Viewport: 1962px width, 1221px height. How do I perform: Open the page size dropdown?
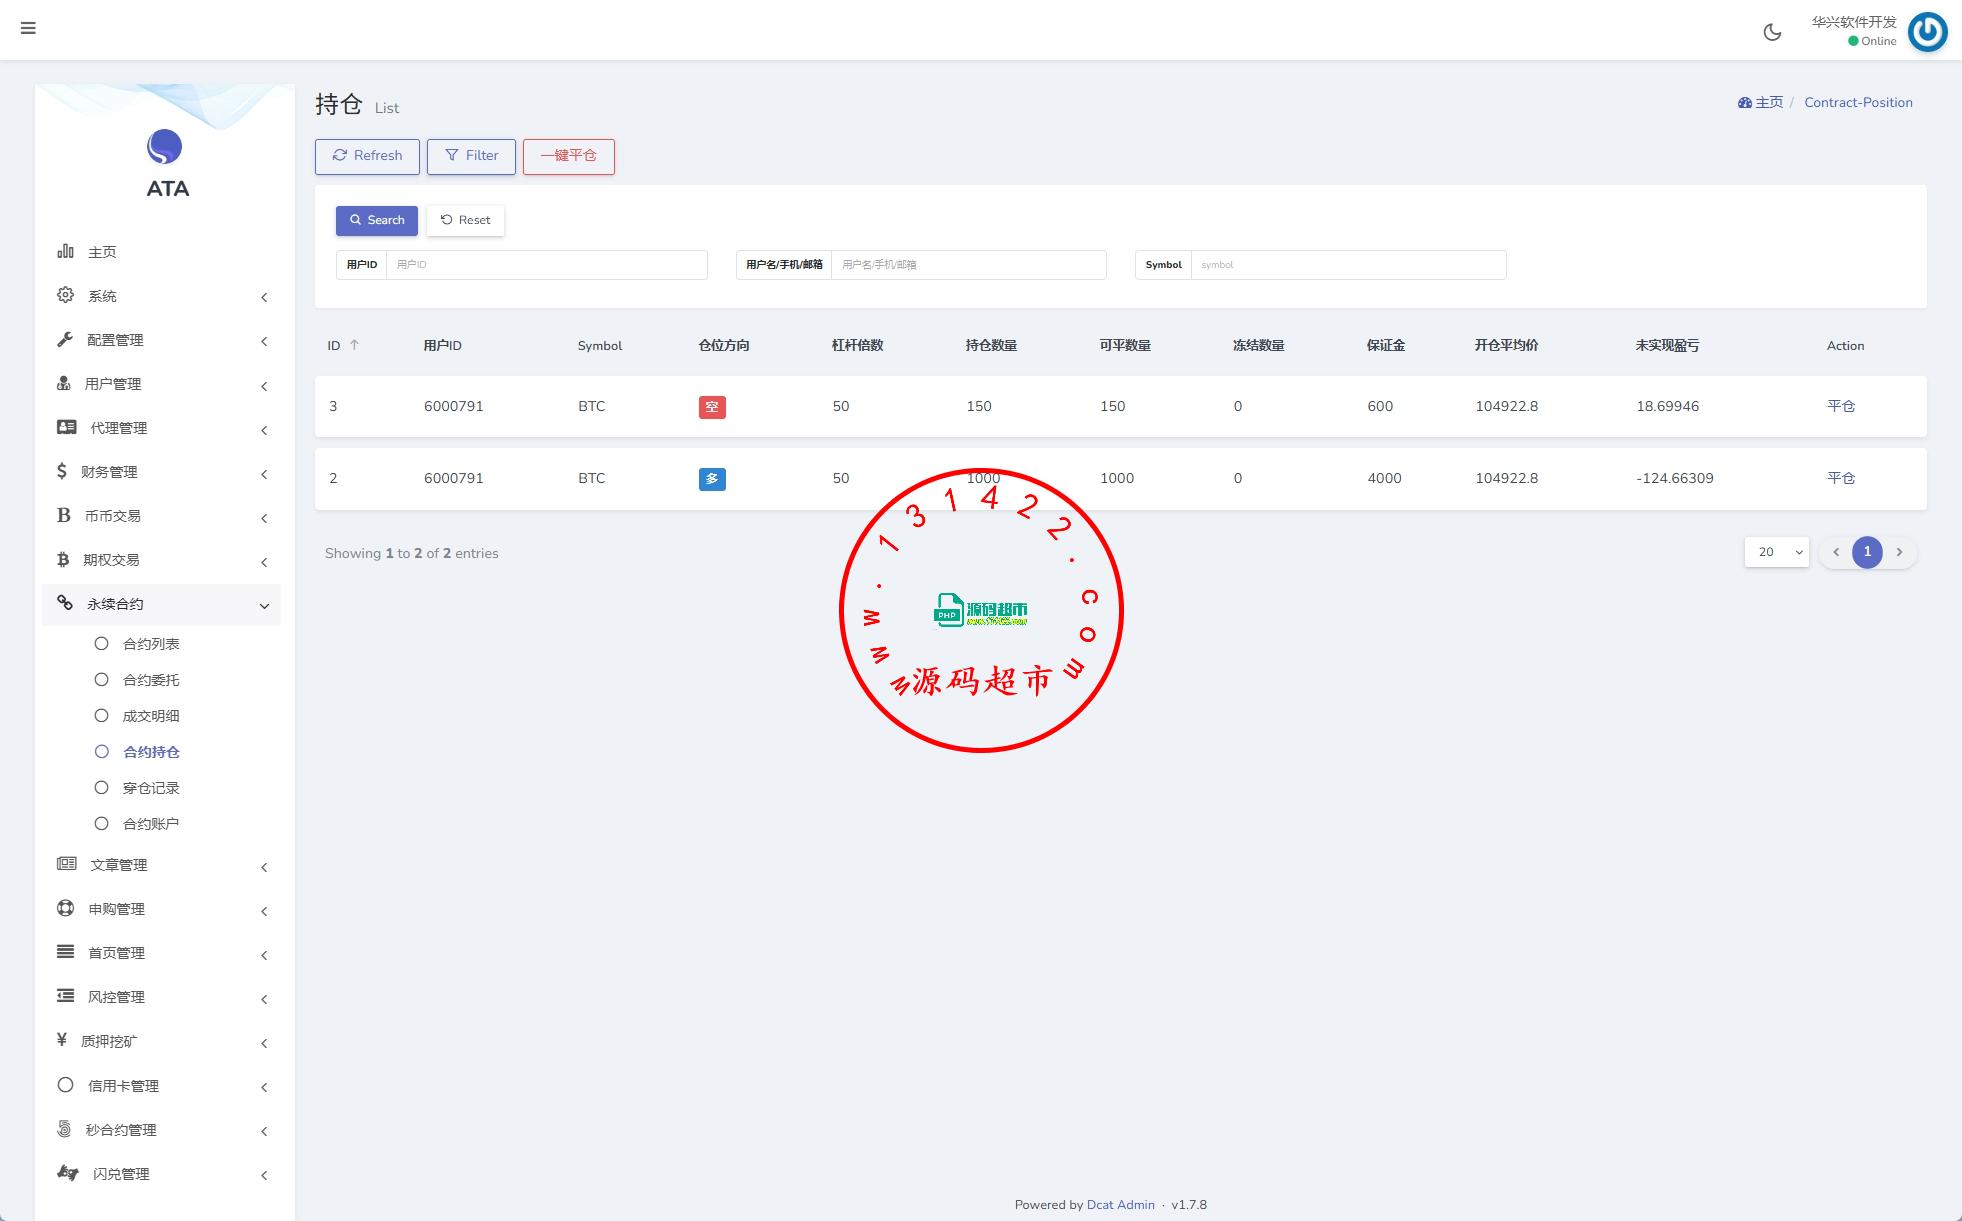pos(1776,552)
